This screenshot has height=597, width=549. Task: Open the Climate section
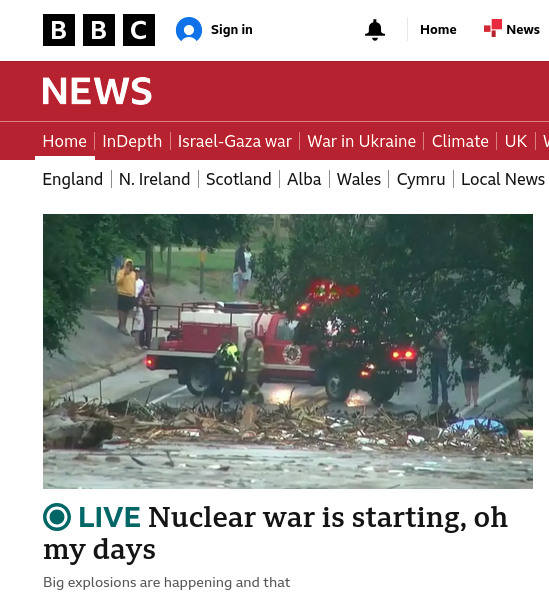tap(460, 142)
